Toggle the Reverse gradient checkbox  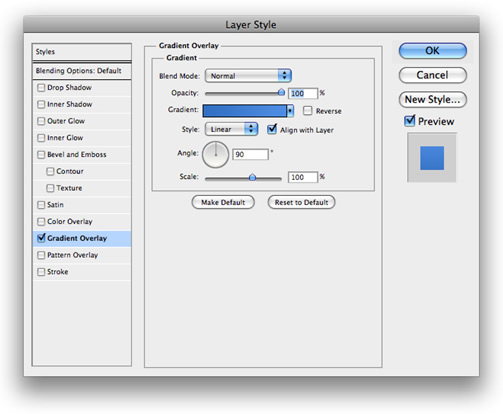307,111
